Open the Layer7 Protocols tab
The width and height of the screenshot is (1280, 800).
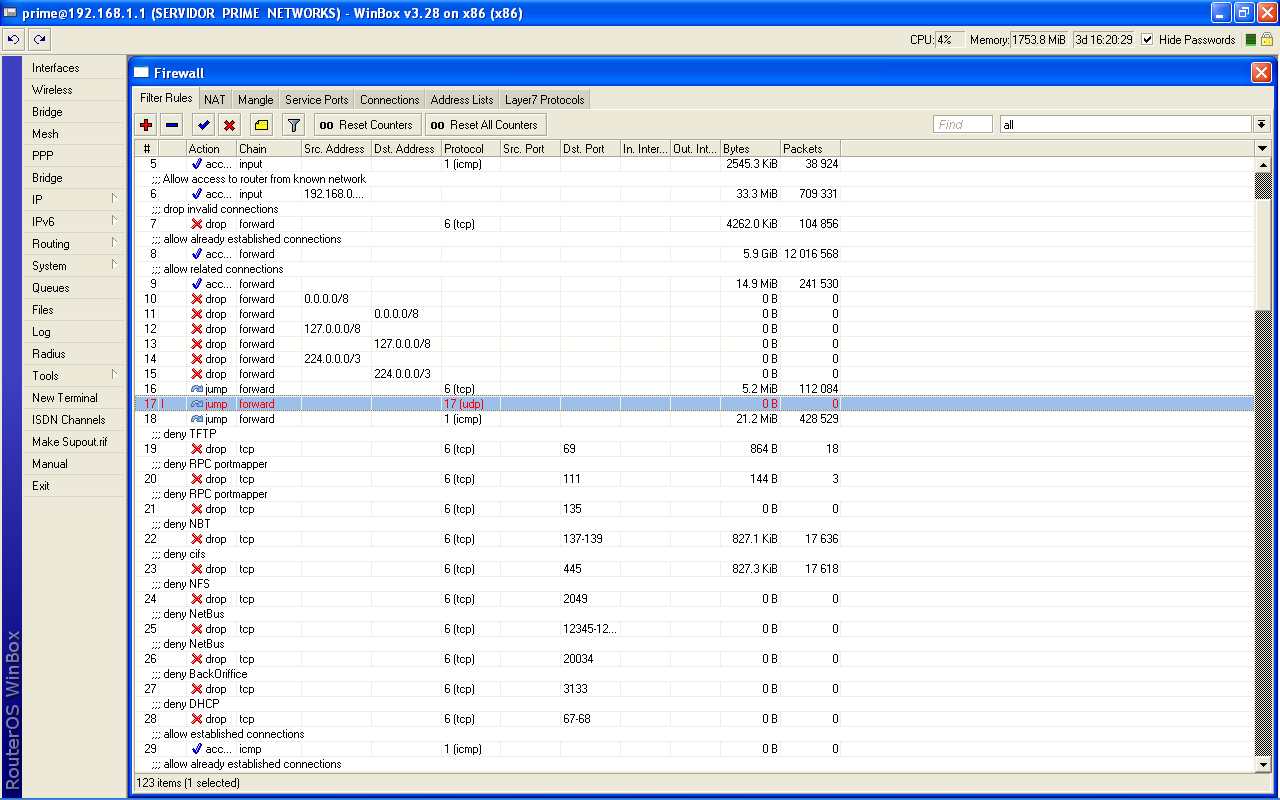click(545, 100)
